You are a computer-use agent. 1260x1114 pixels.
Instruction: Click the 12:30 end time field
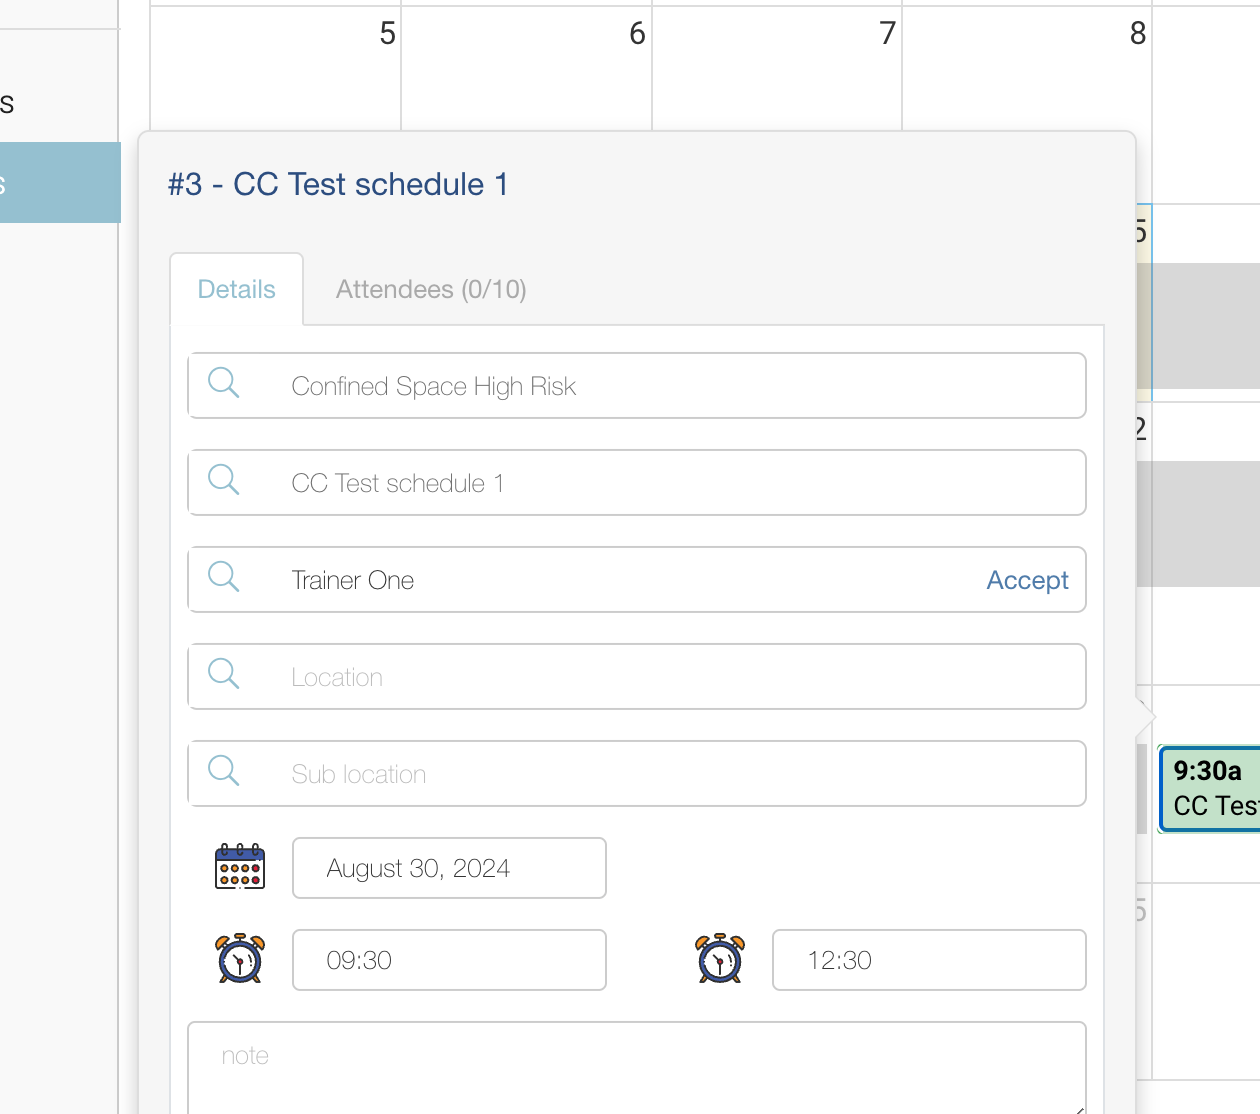click(x=928, y=960)
